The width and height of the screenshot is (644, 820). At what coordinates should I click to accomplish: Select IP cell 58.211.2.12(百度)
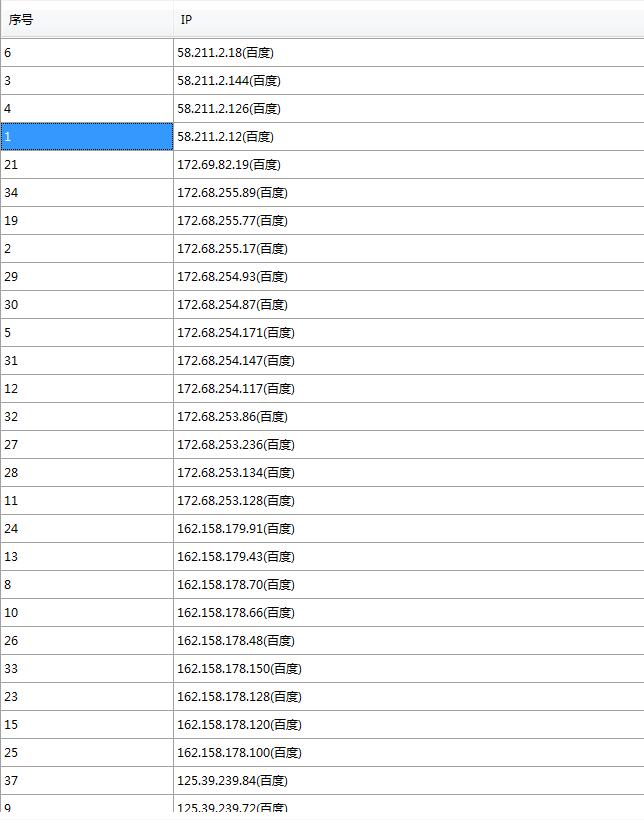tap(409, 136)
